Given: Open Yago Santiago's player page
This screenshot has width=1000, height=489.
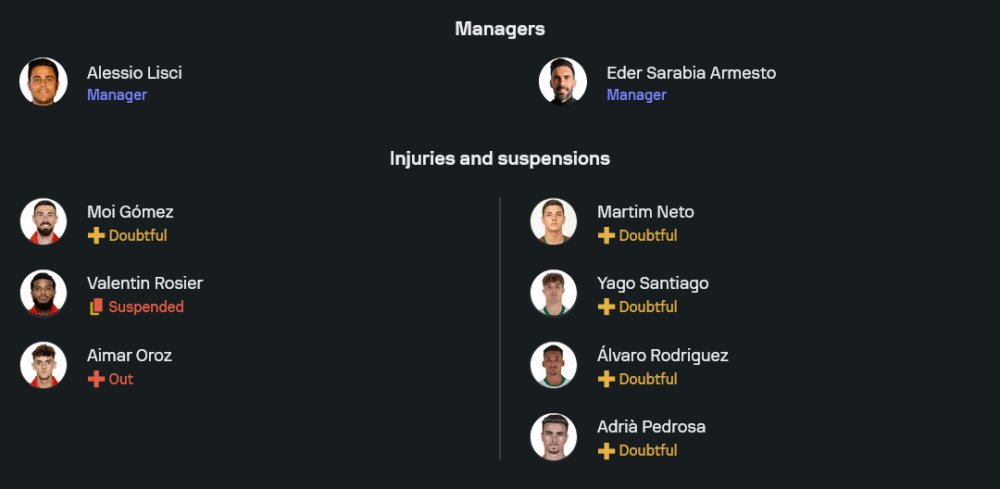Looking at the screenshot, I should (x=652, y=283).
